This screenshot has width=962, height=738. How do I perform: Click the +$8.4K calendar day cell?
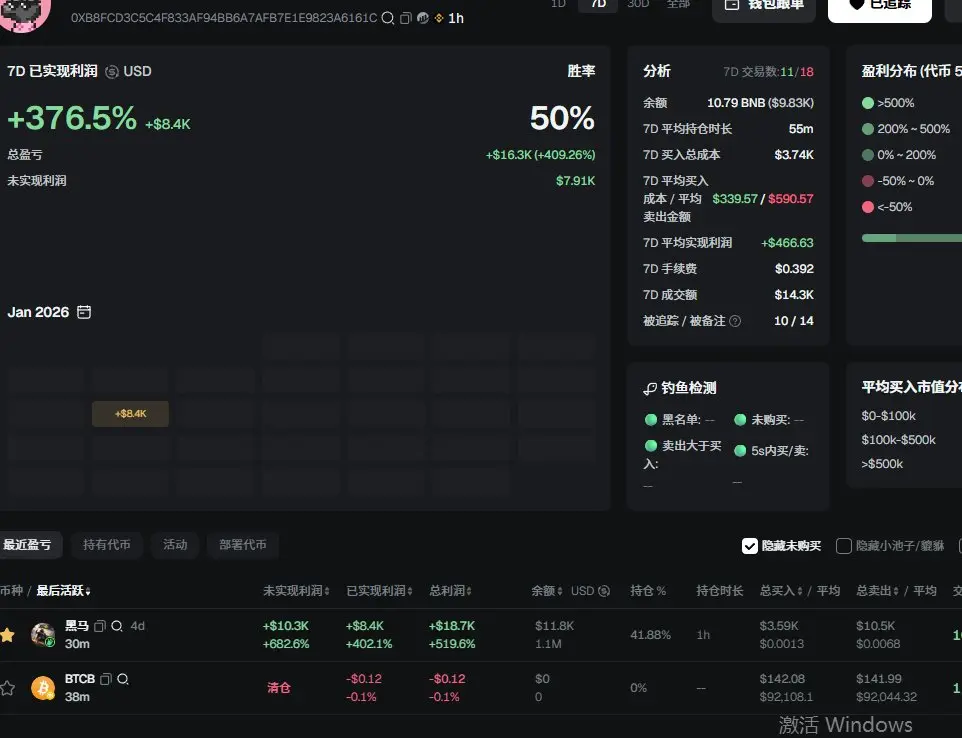(x=130, y=414)
